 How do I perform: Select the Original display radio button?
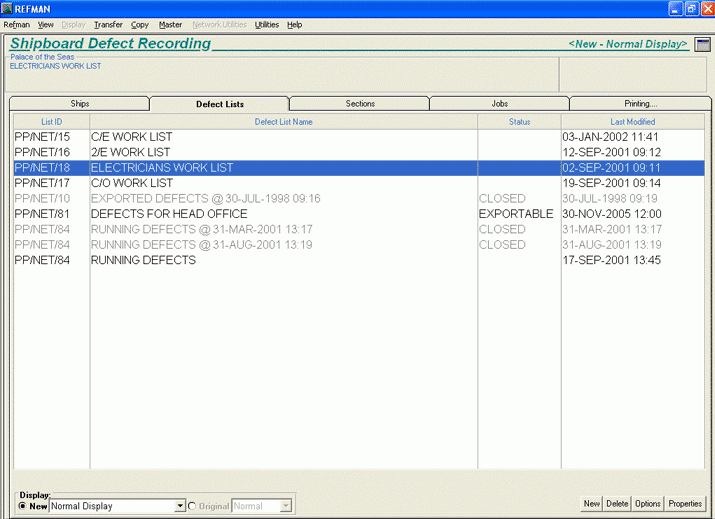pyautogui.click(x=192, y=506)
